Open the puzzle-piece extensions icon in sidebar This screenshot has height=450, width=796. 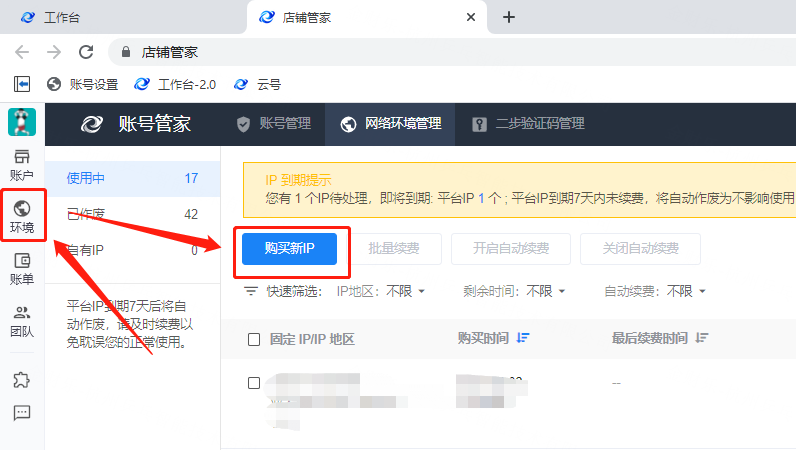point(22,380)
